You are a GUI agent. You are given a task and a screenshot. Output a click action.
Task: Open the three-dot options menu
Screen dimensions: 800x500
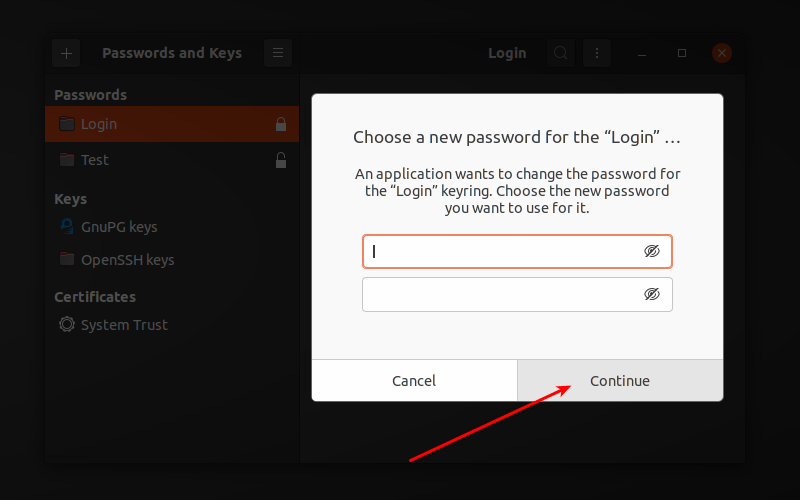point(597,53)
